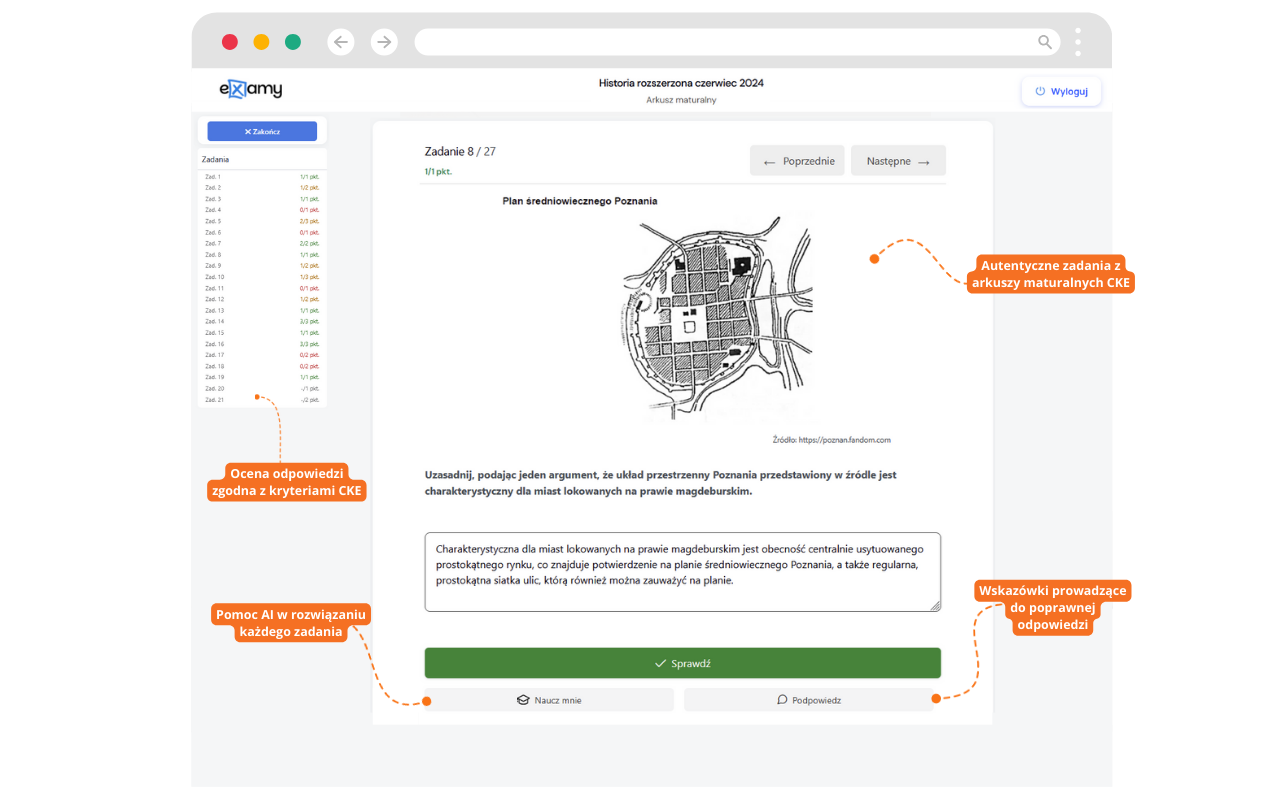This screenshot has height=788, width=1261.
Task: Open Zad. 21 from the task list
Action: (x=262, y=399)
